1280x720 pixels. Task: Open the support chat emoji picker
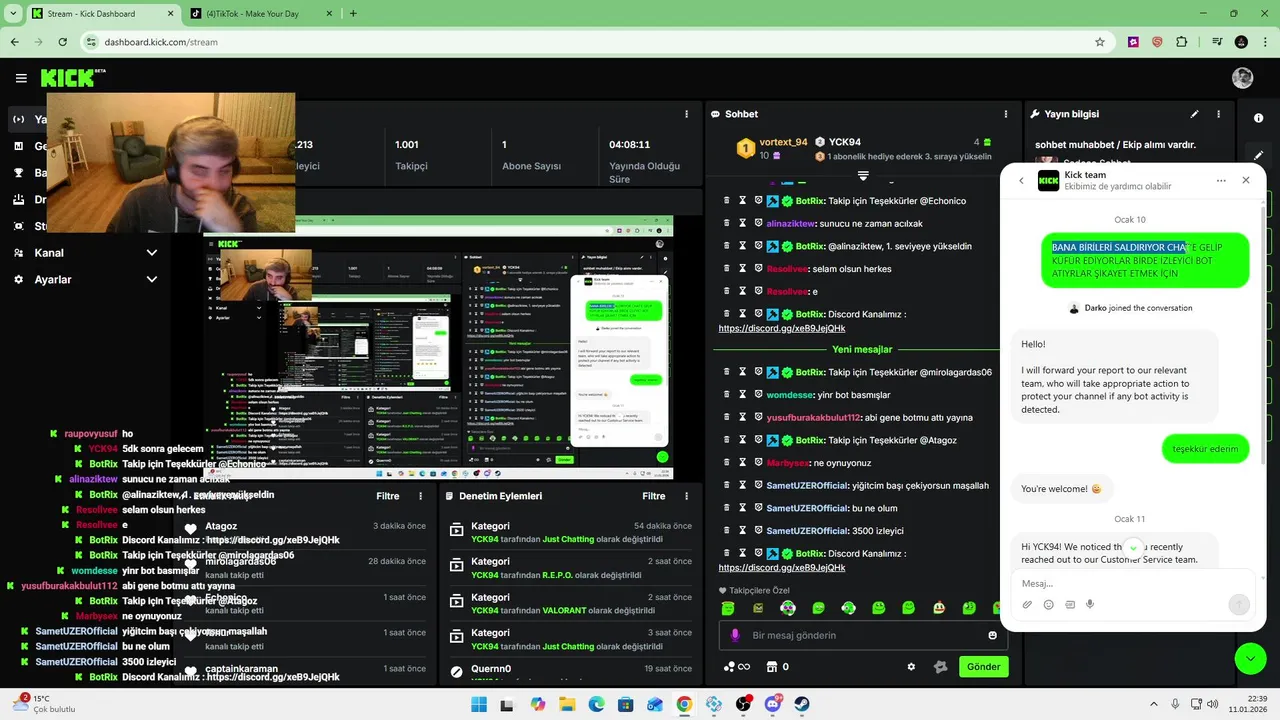[x=1049, y=605]
